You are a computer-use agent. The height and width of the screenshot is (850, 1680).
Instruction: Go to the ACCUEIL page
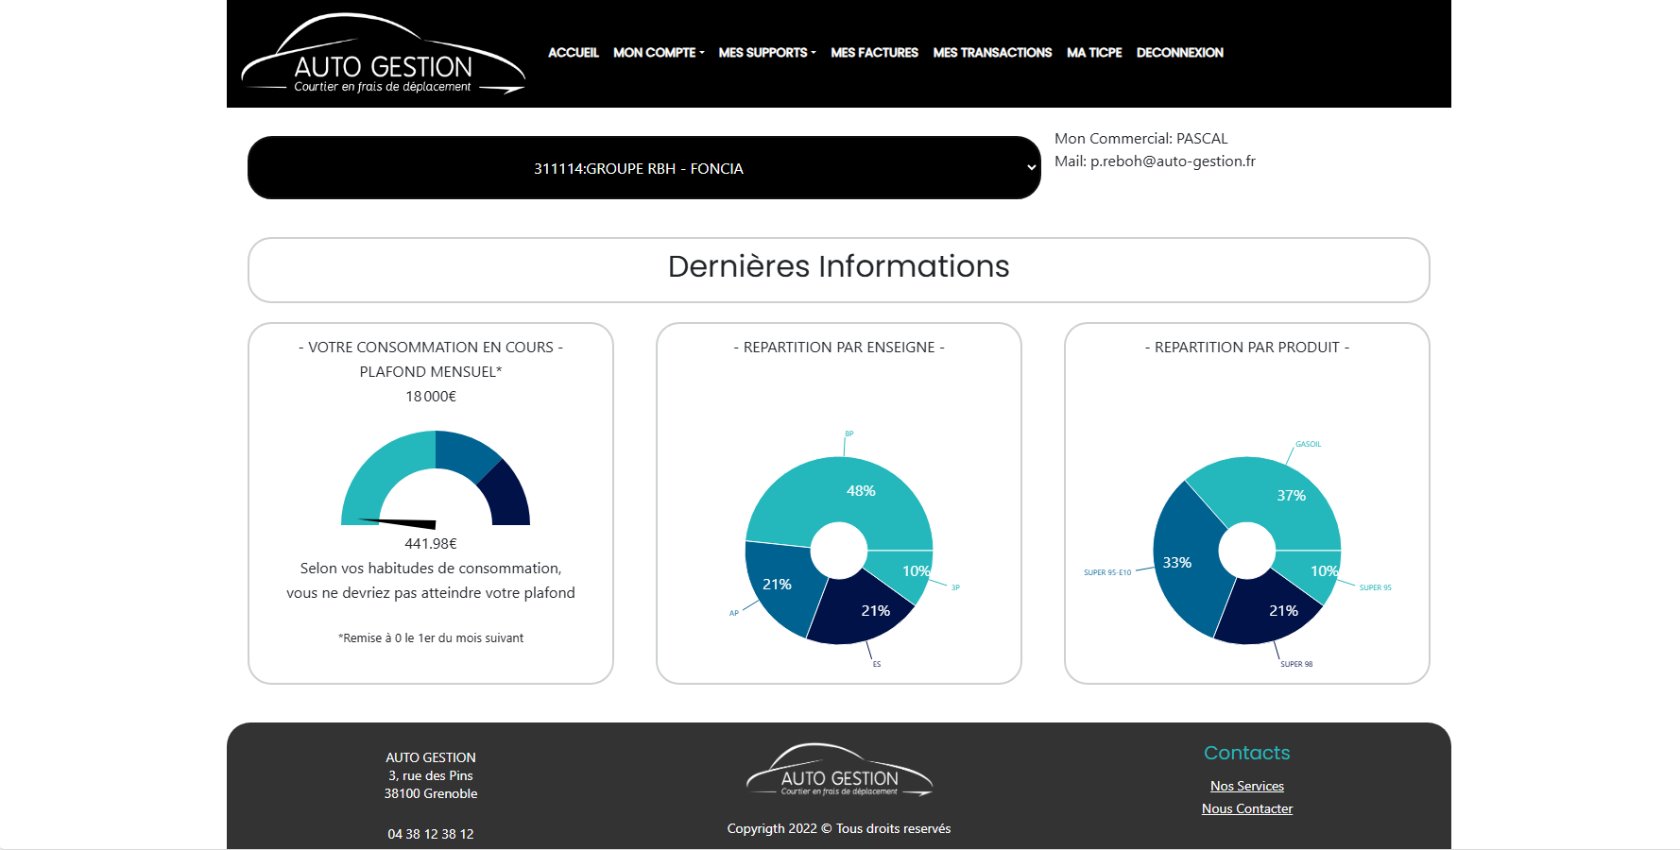pos(573,52)
